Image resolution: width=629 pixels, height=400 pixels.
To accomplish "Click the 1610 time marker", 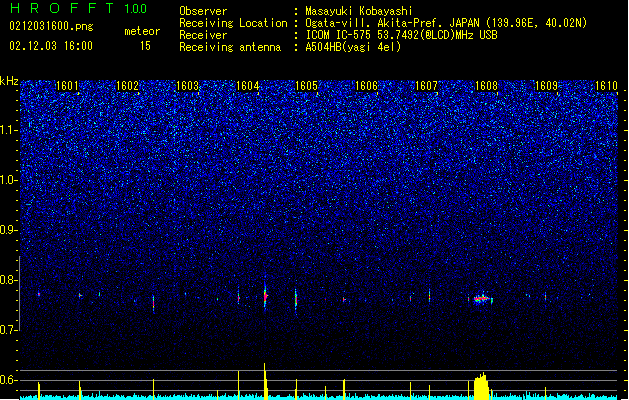I will click(606, 86).
